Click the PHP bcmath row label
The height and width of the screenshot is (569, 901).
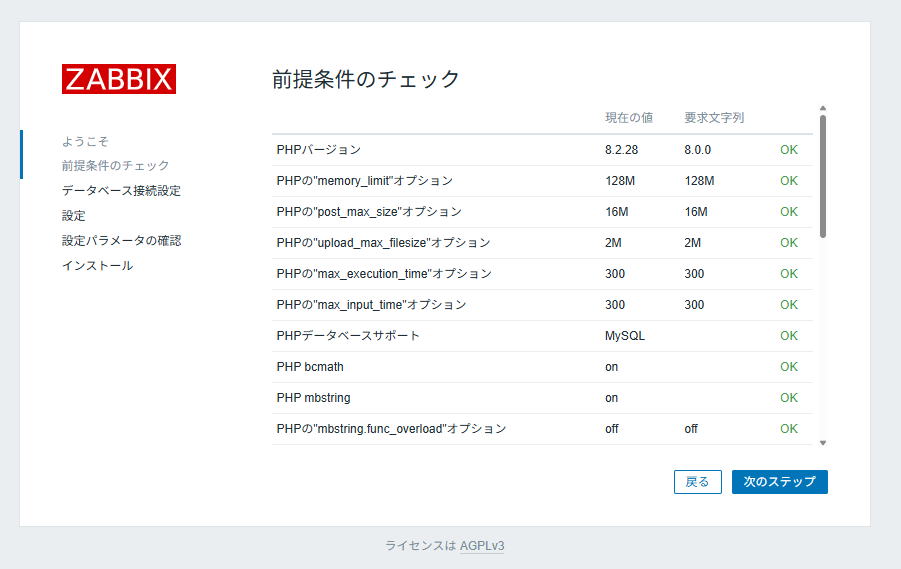click(x=310, y=367)
